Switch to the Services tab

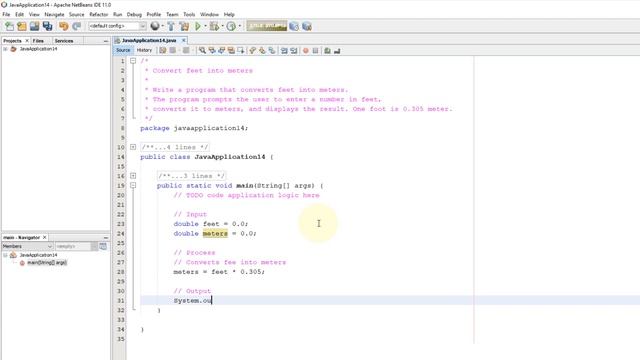[64, 41]
